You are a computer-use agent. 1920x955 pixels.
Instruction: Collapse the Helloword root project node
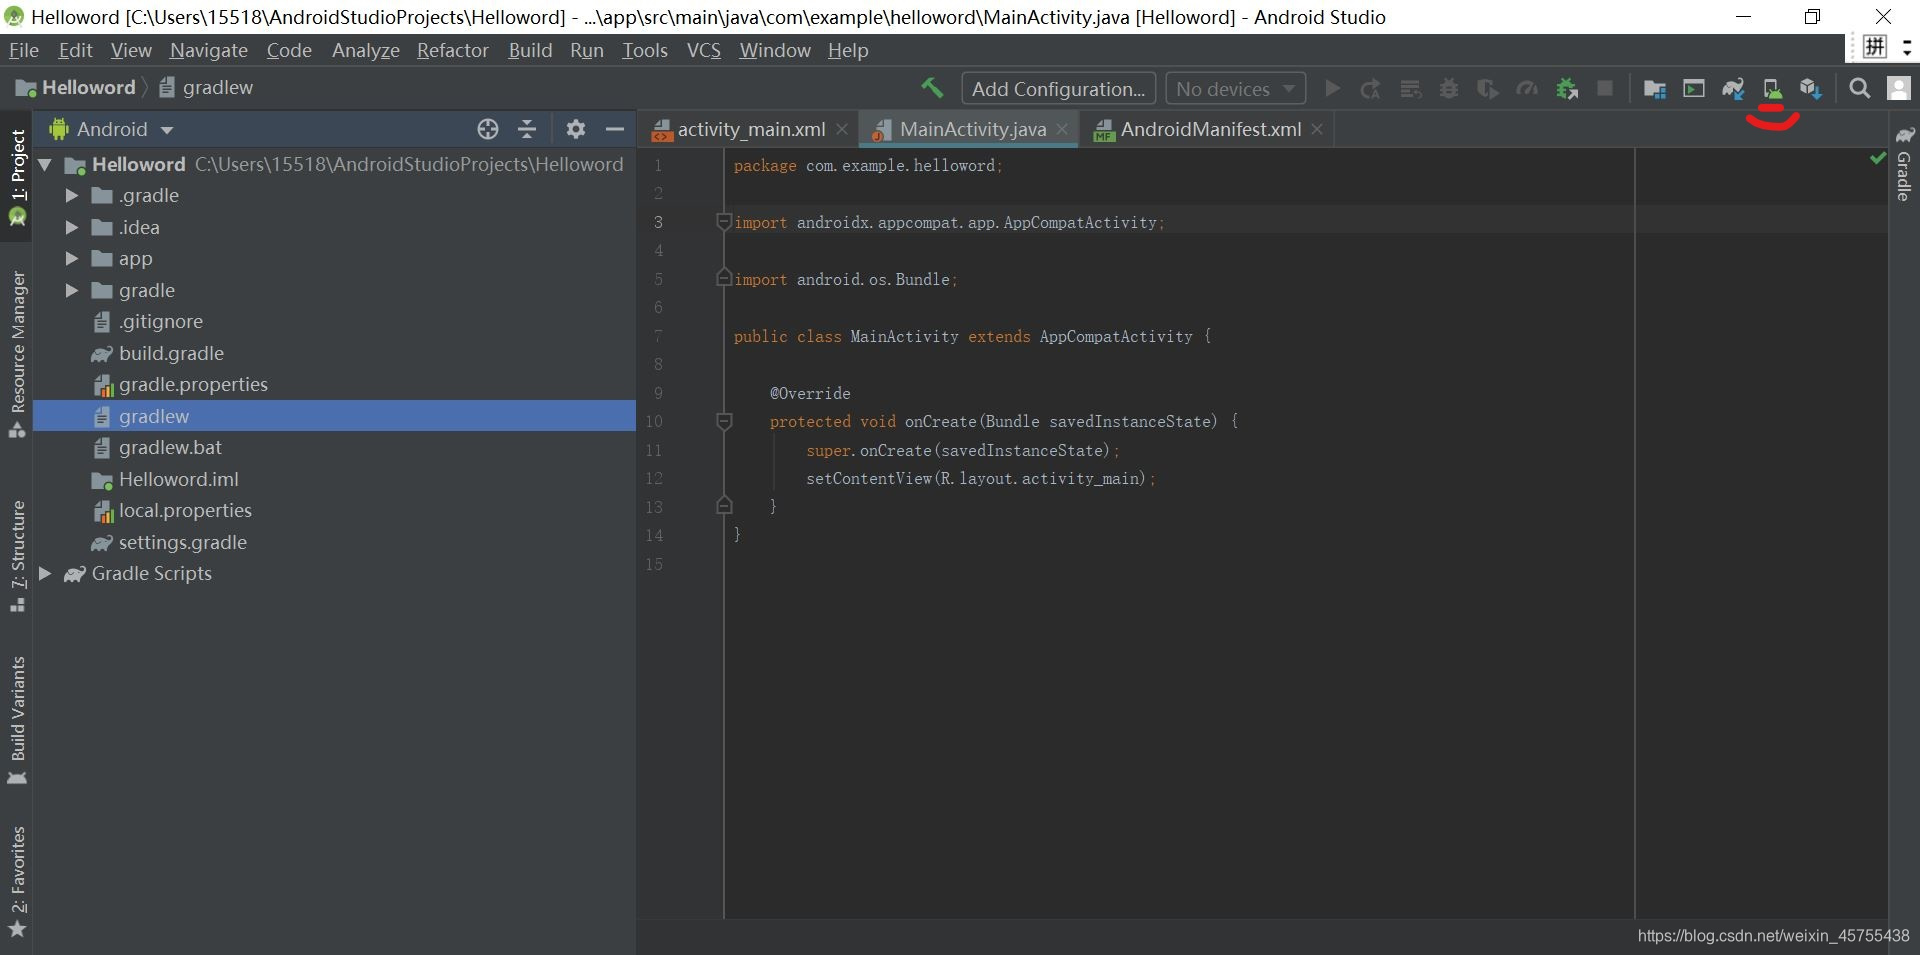pos(45,164)
